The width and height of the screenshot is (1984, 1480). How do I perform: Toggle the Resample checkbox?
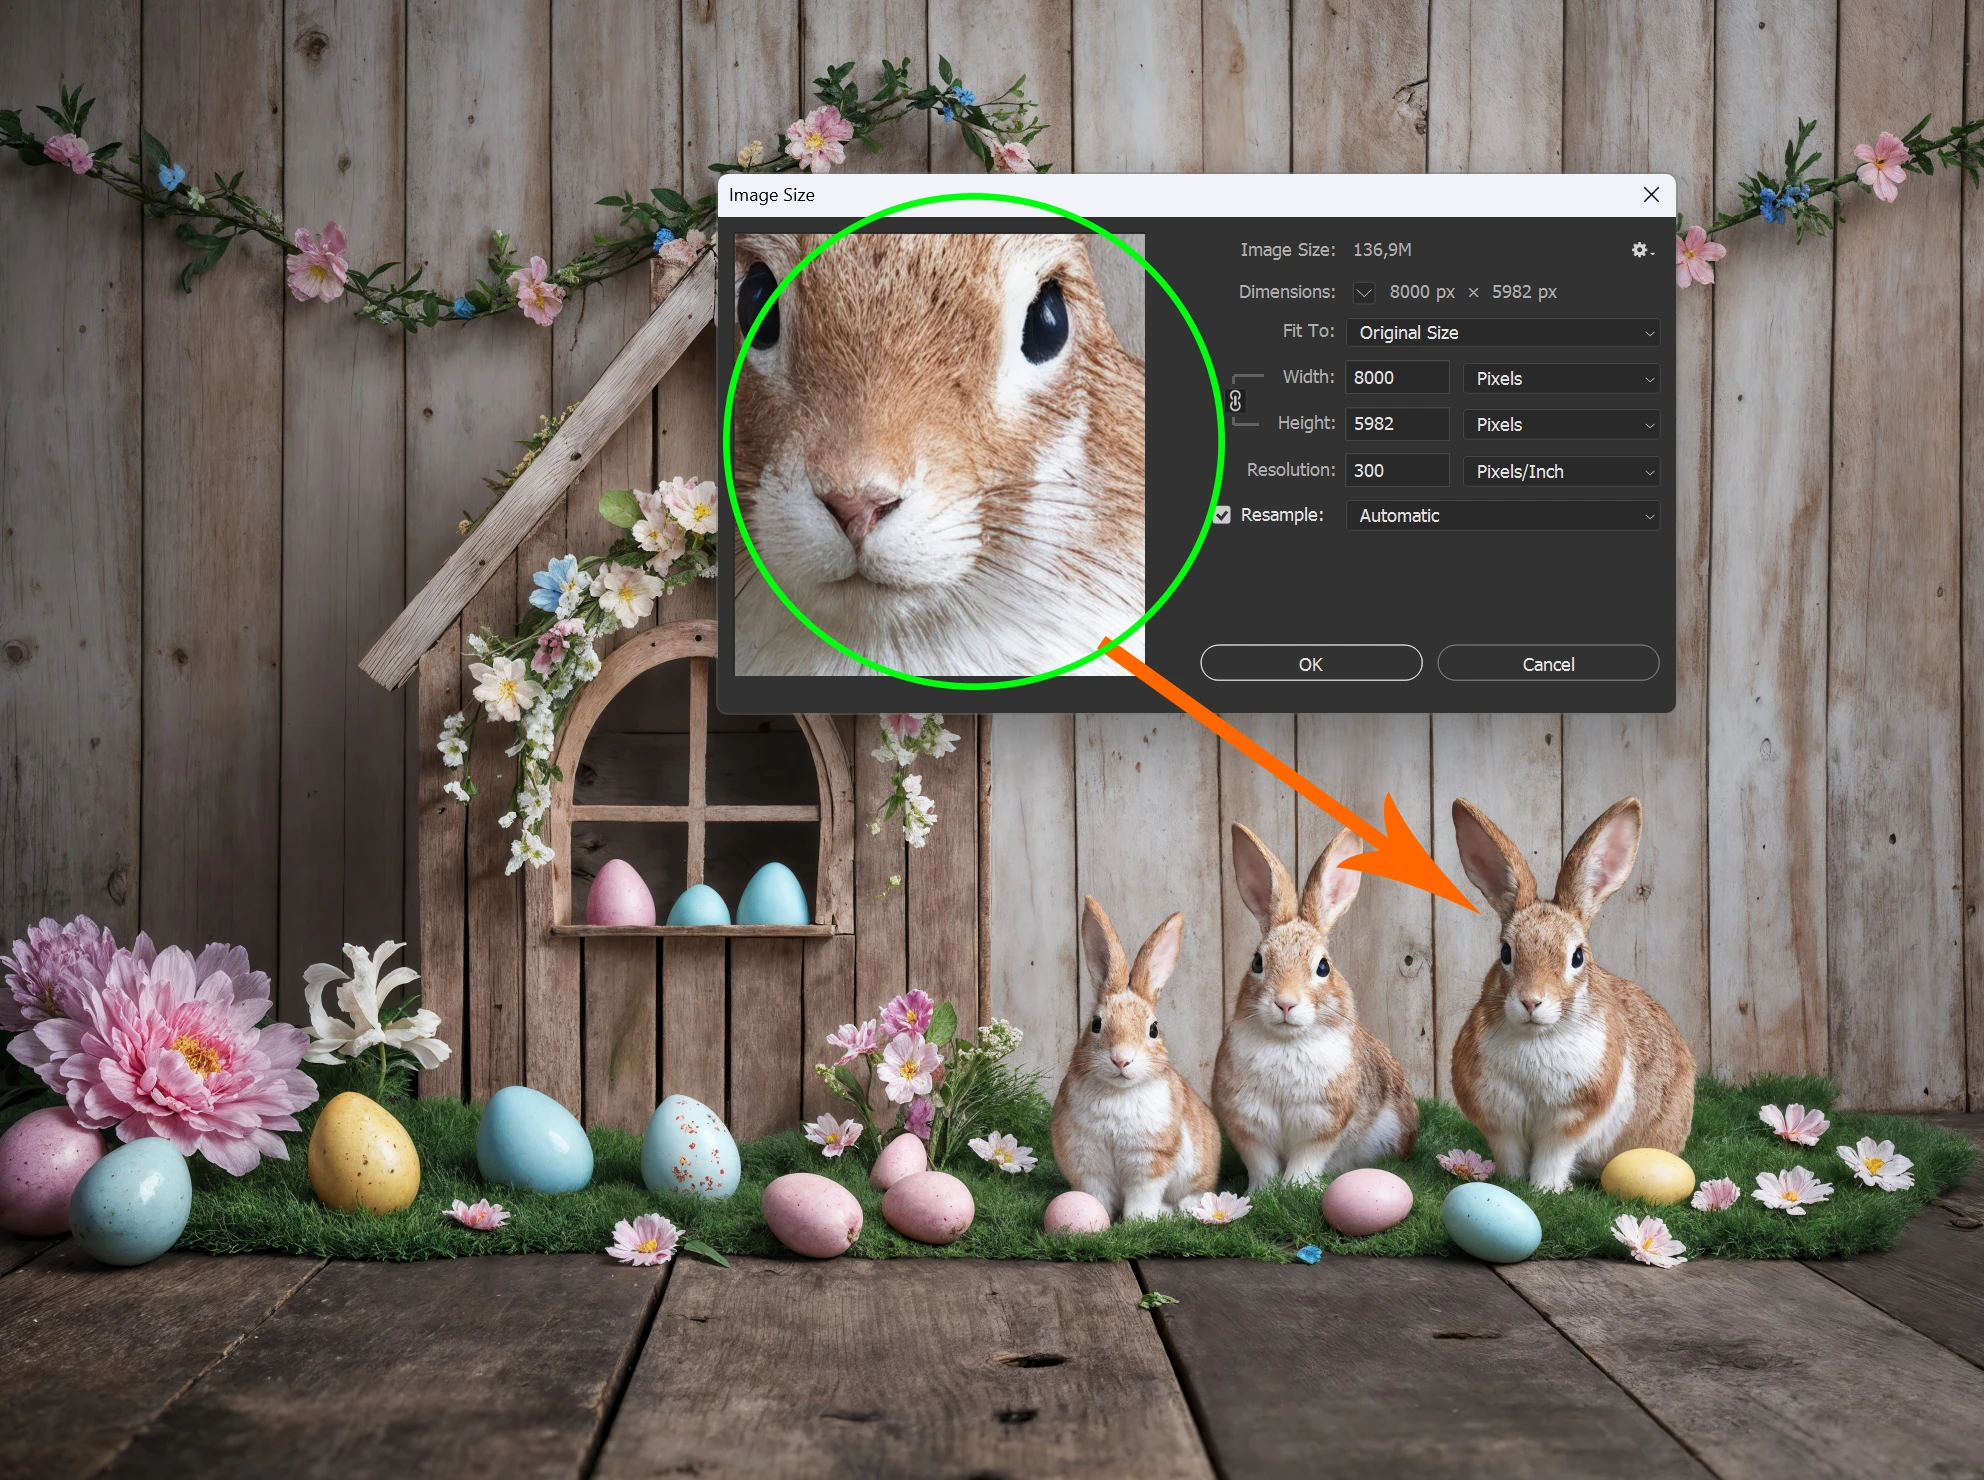click(1222, 515)
